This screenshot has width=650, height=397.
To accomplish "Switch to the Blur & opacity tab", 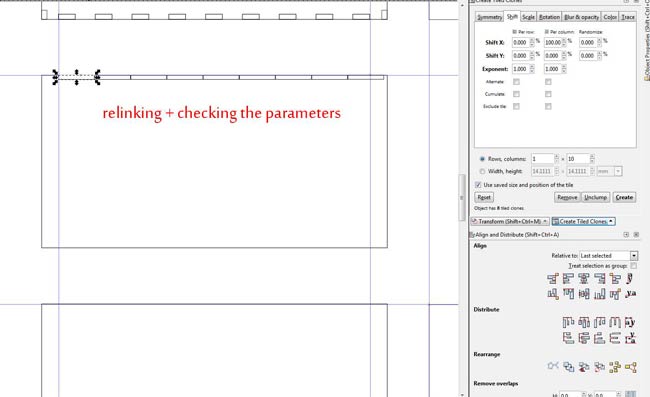I will [582, 17].
